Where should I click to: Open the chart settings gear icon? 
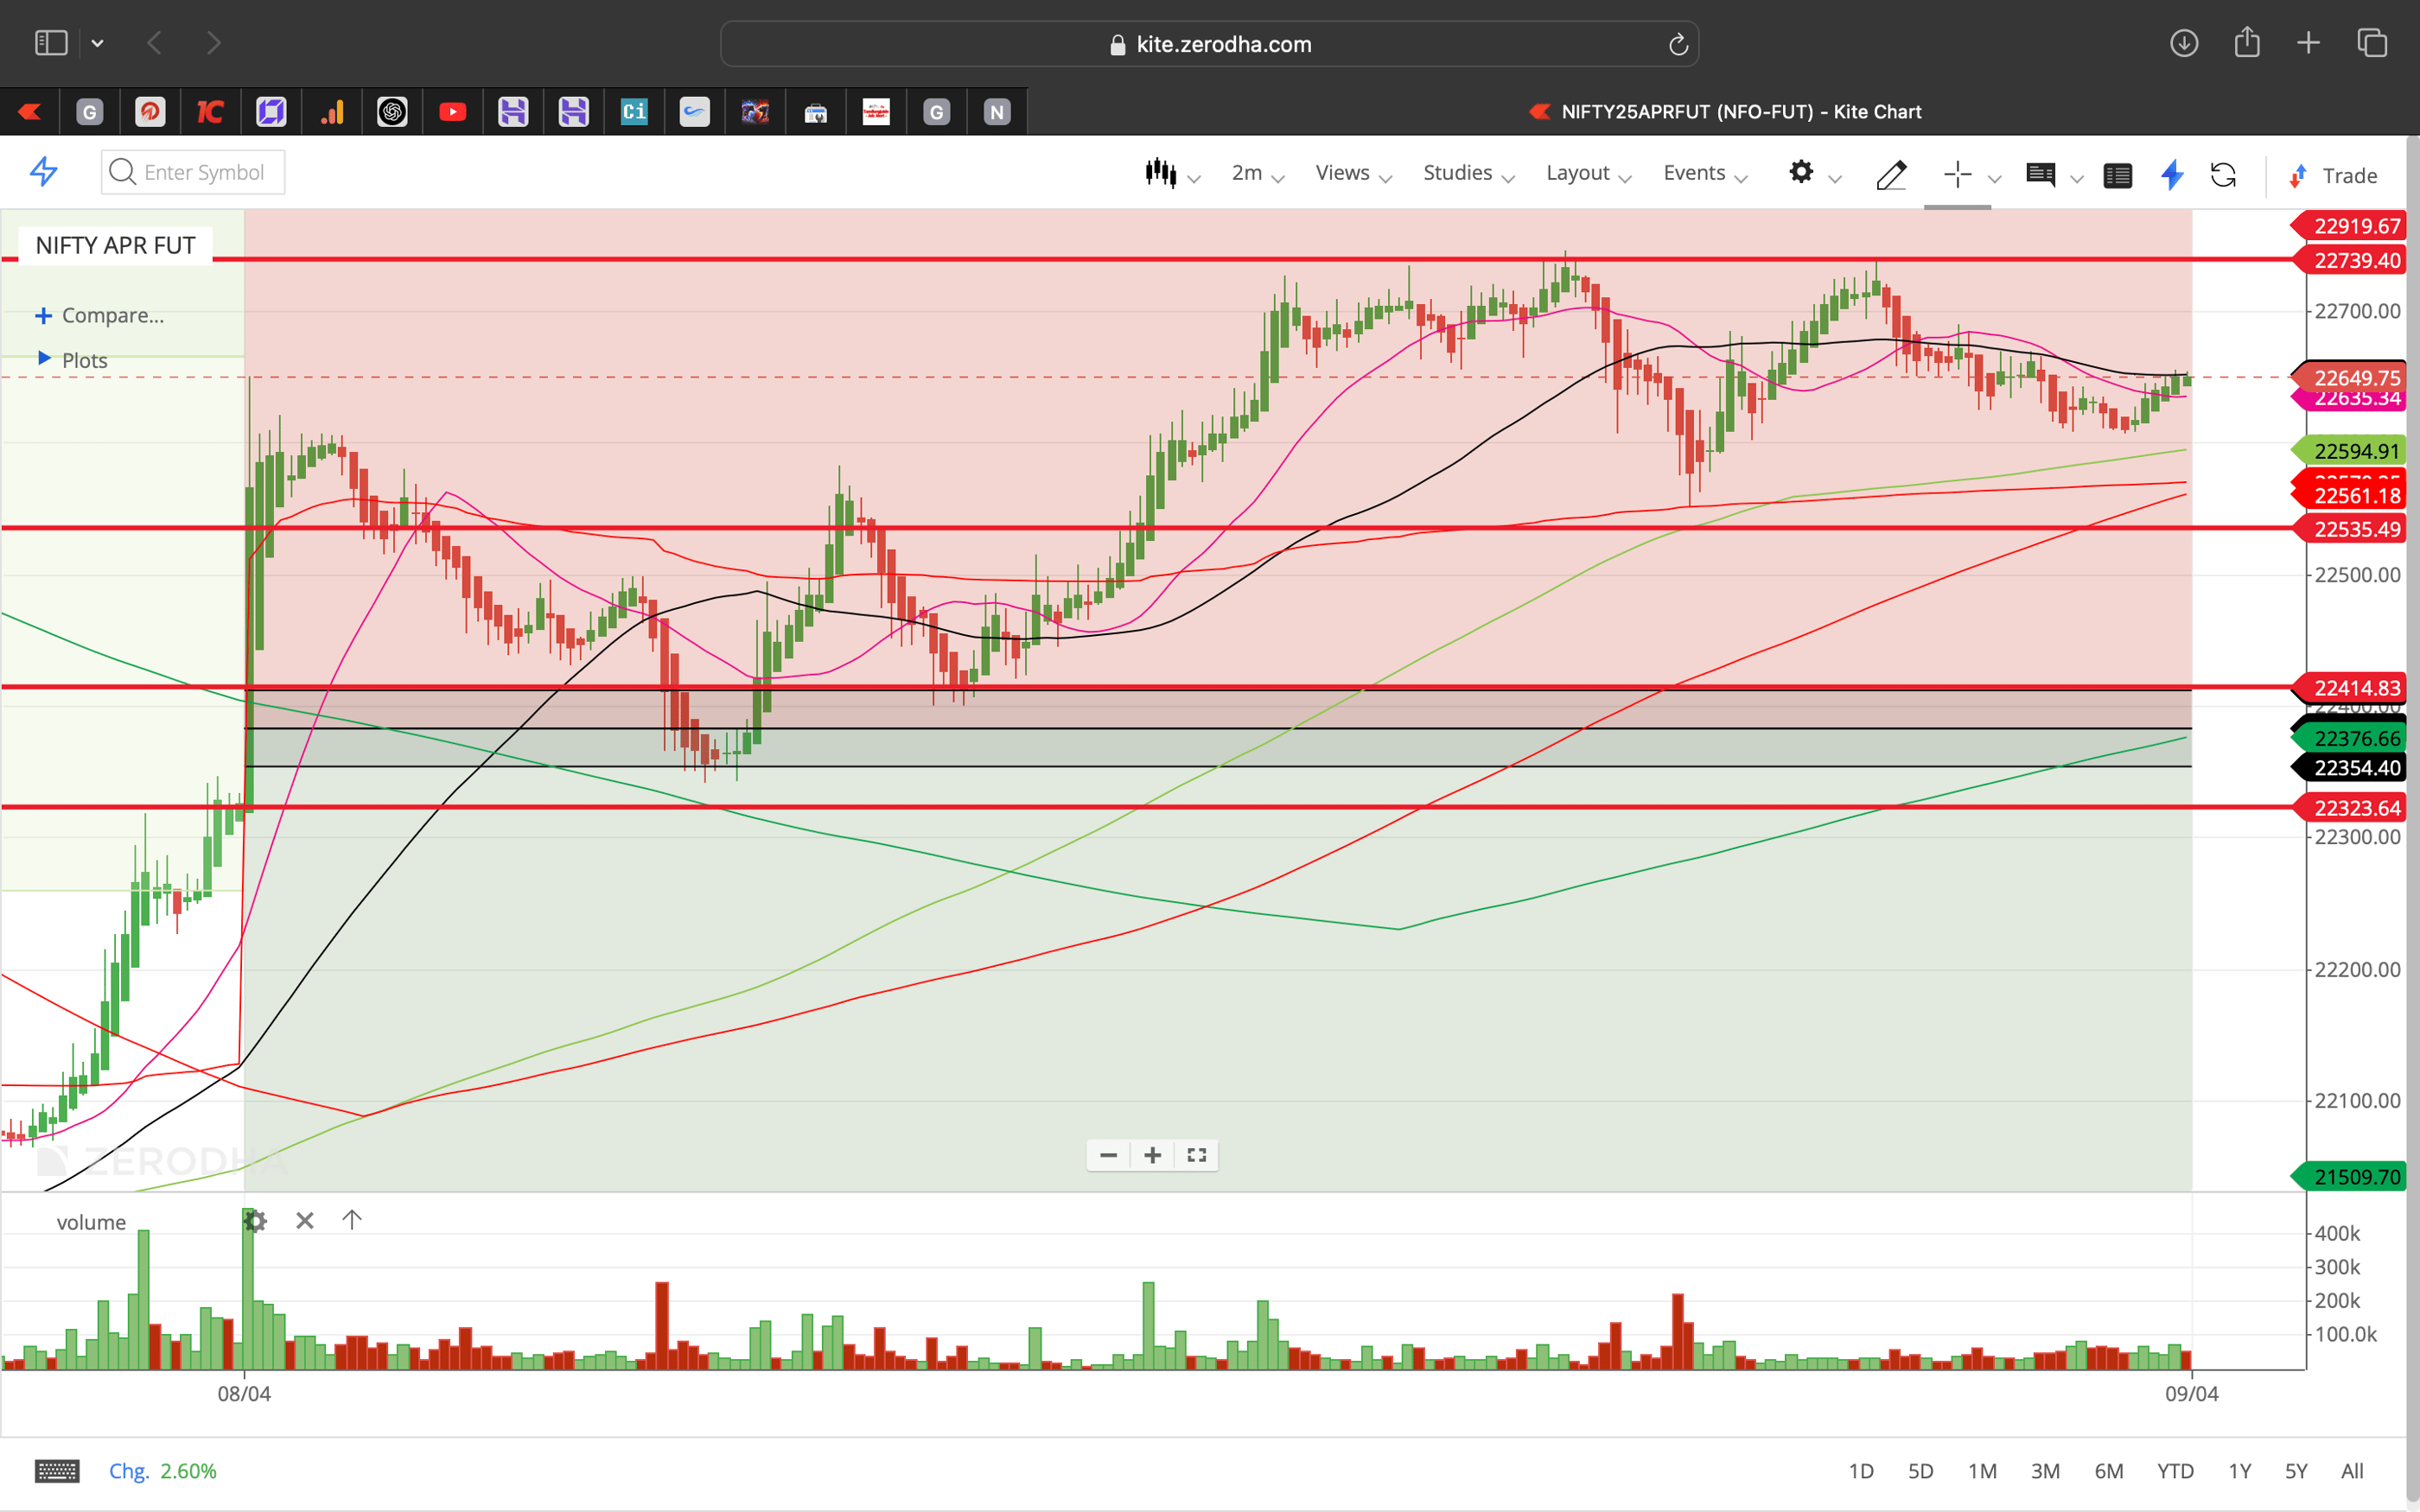1802,173
